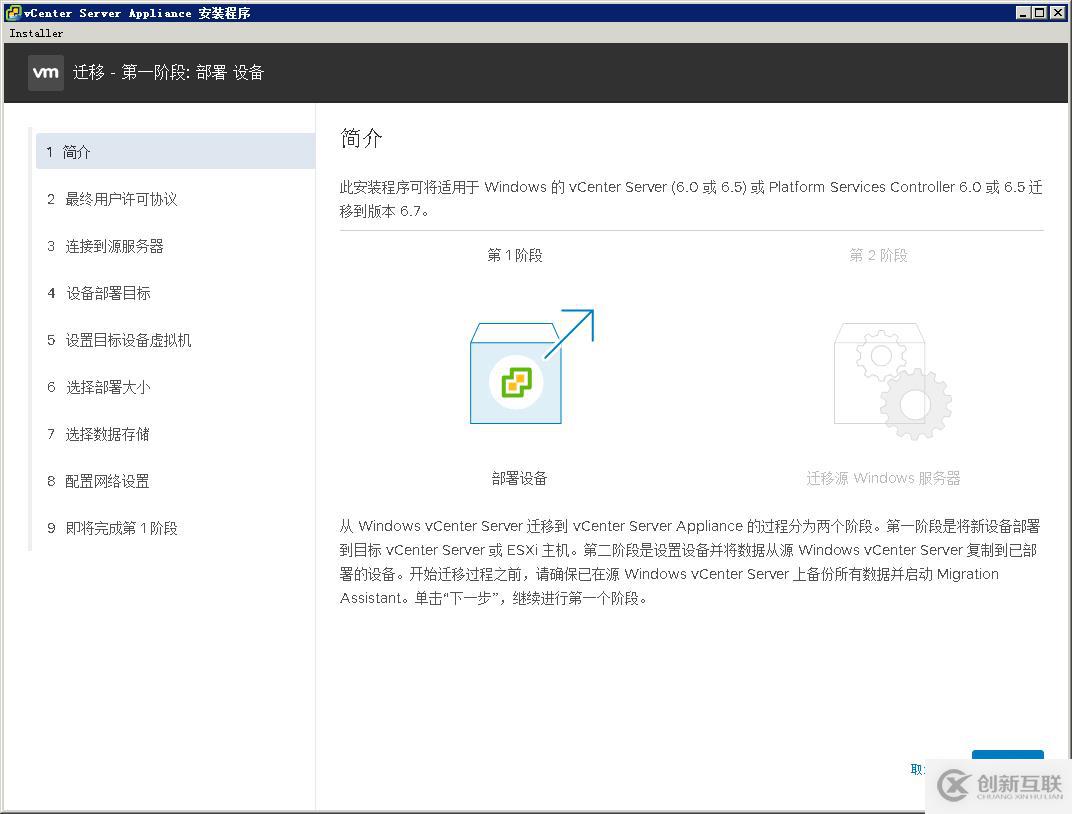
Task: Minimize the installer window
Action: click(x=1023, y=12)
